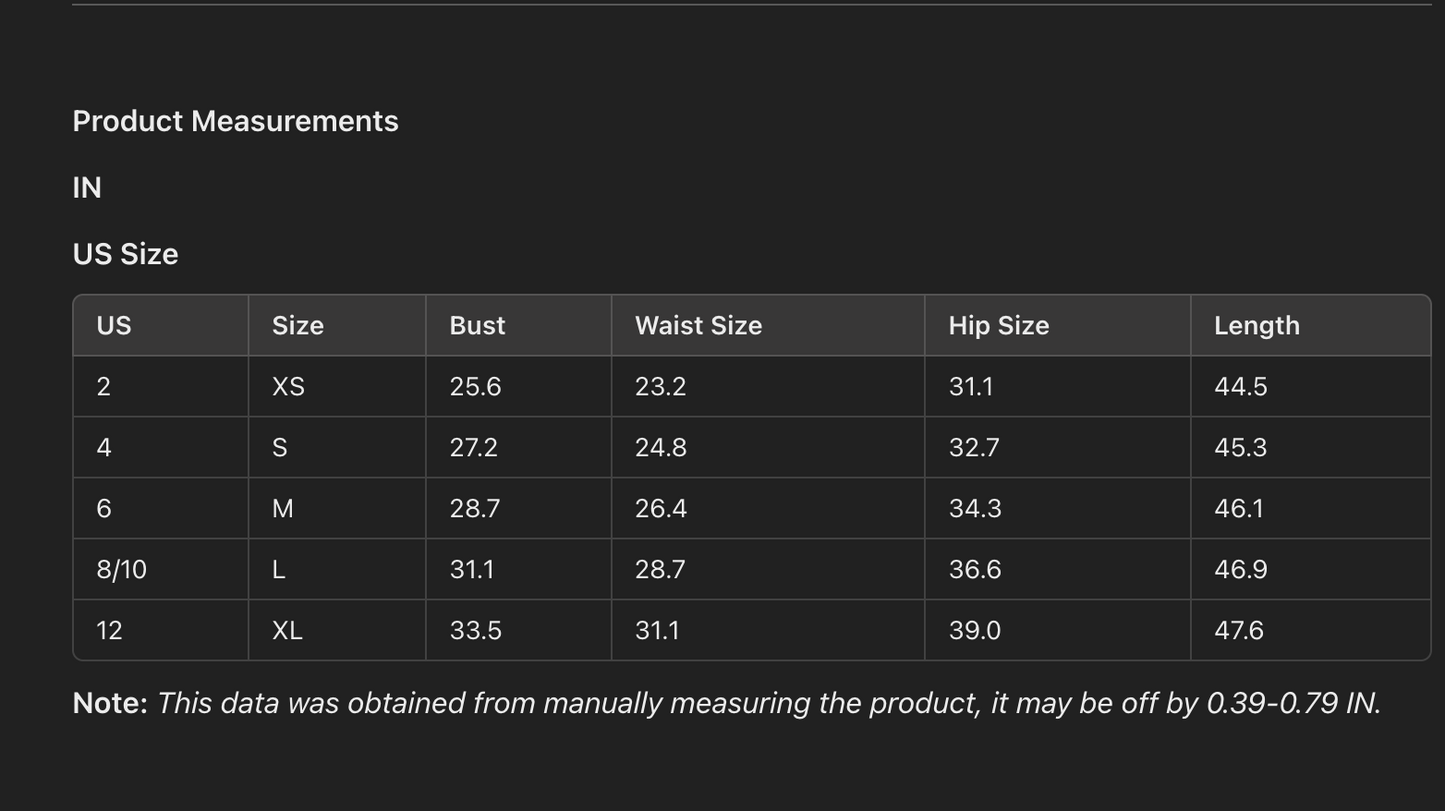Select the XS size cell
The image size is (1445, 811).
click(x=288, y=387)
